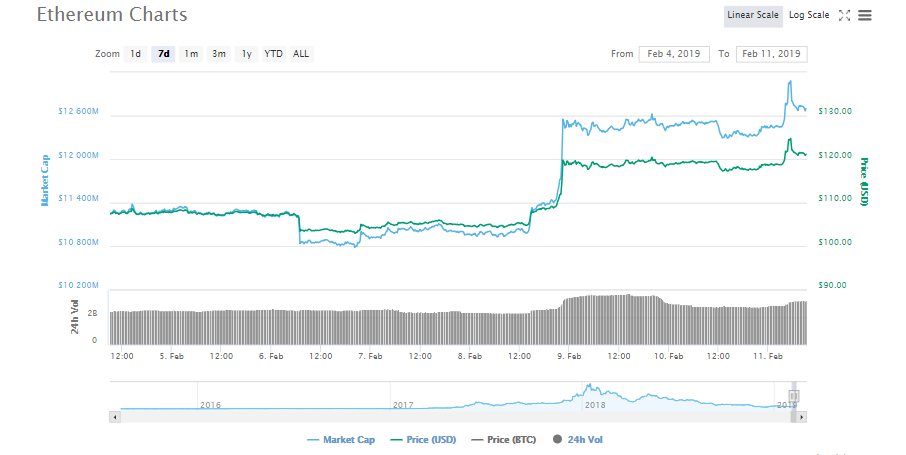Viewport: 906px width, 455px height.
Task: Grab the navigator range handle
Action: [x=794, y=396]
